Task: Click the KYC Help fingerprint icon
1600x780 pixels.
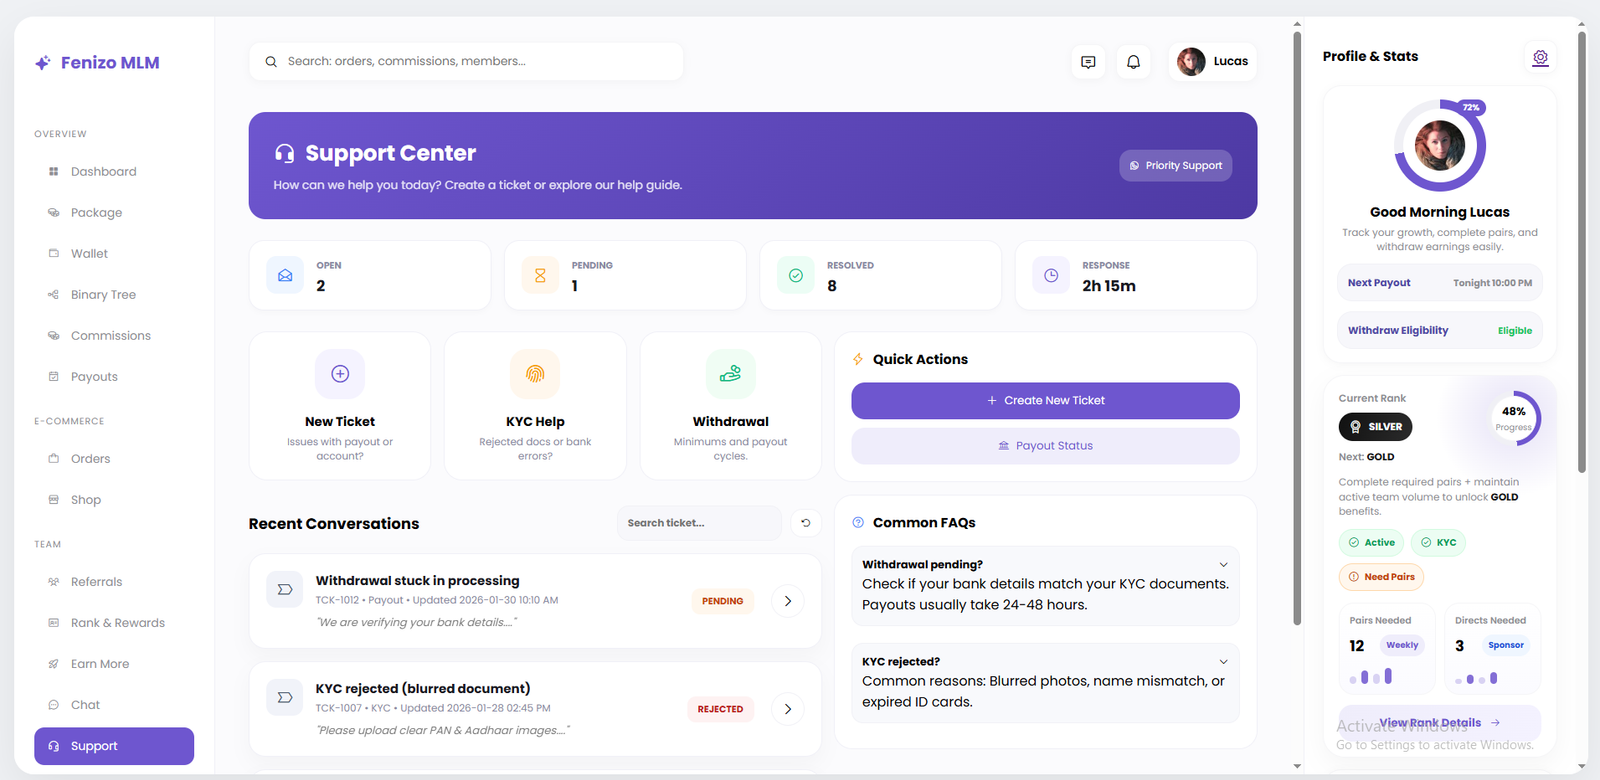Action: [x=535, y=374]
